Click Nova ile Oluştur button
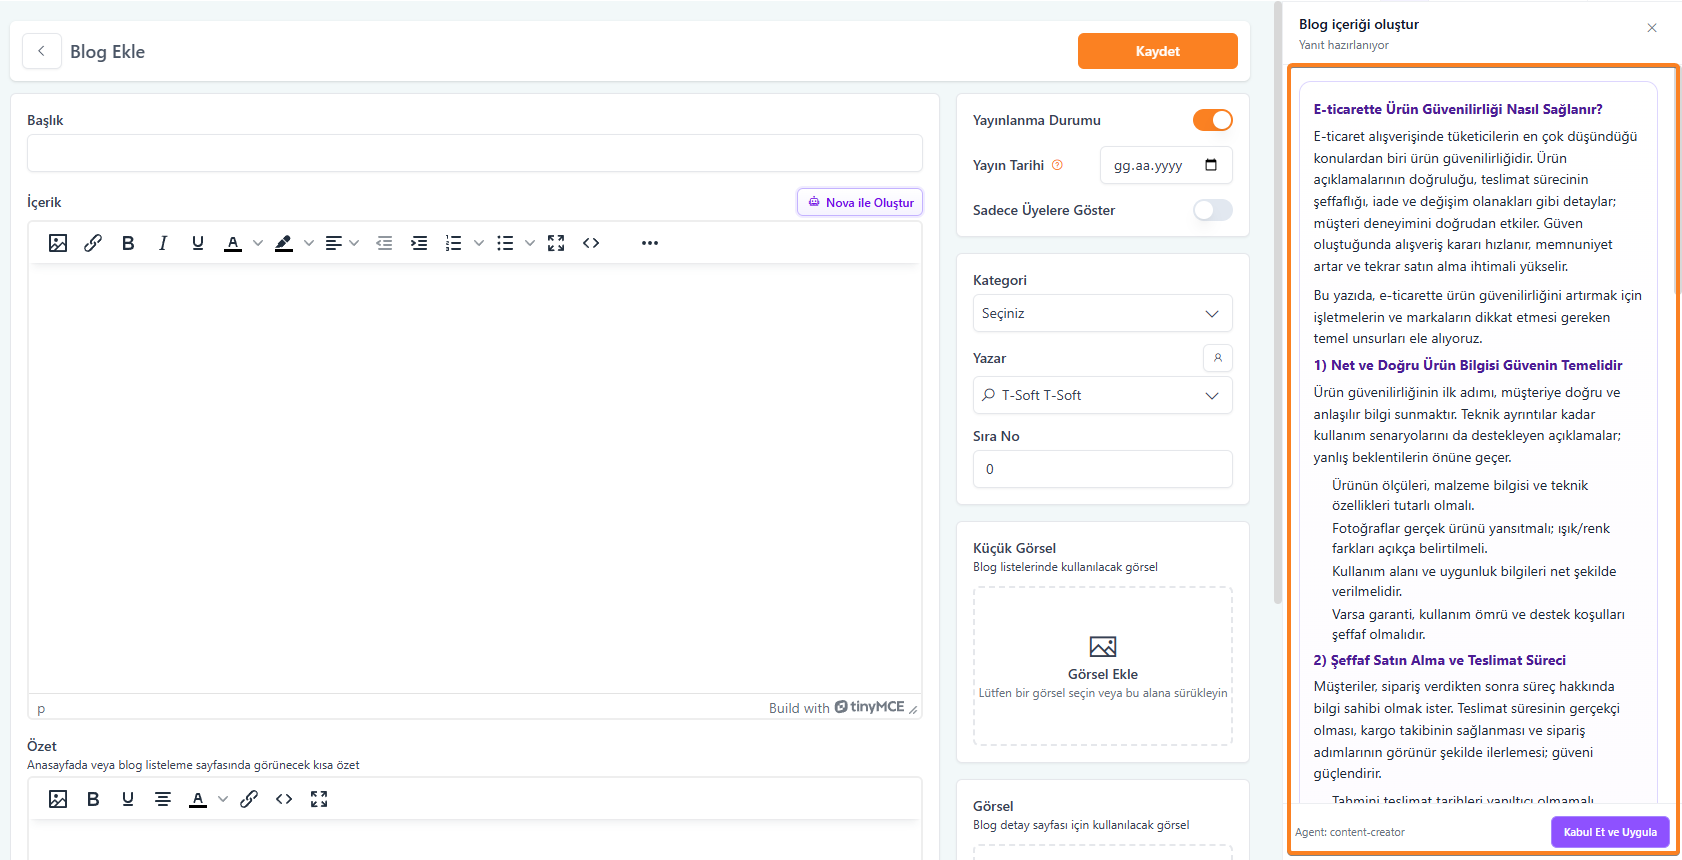 click(x=860, y=202)
